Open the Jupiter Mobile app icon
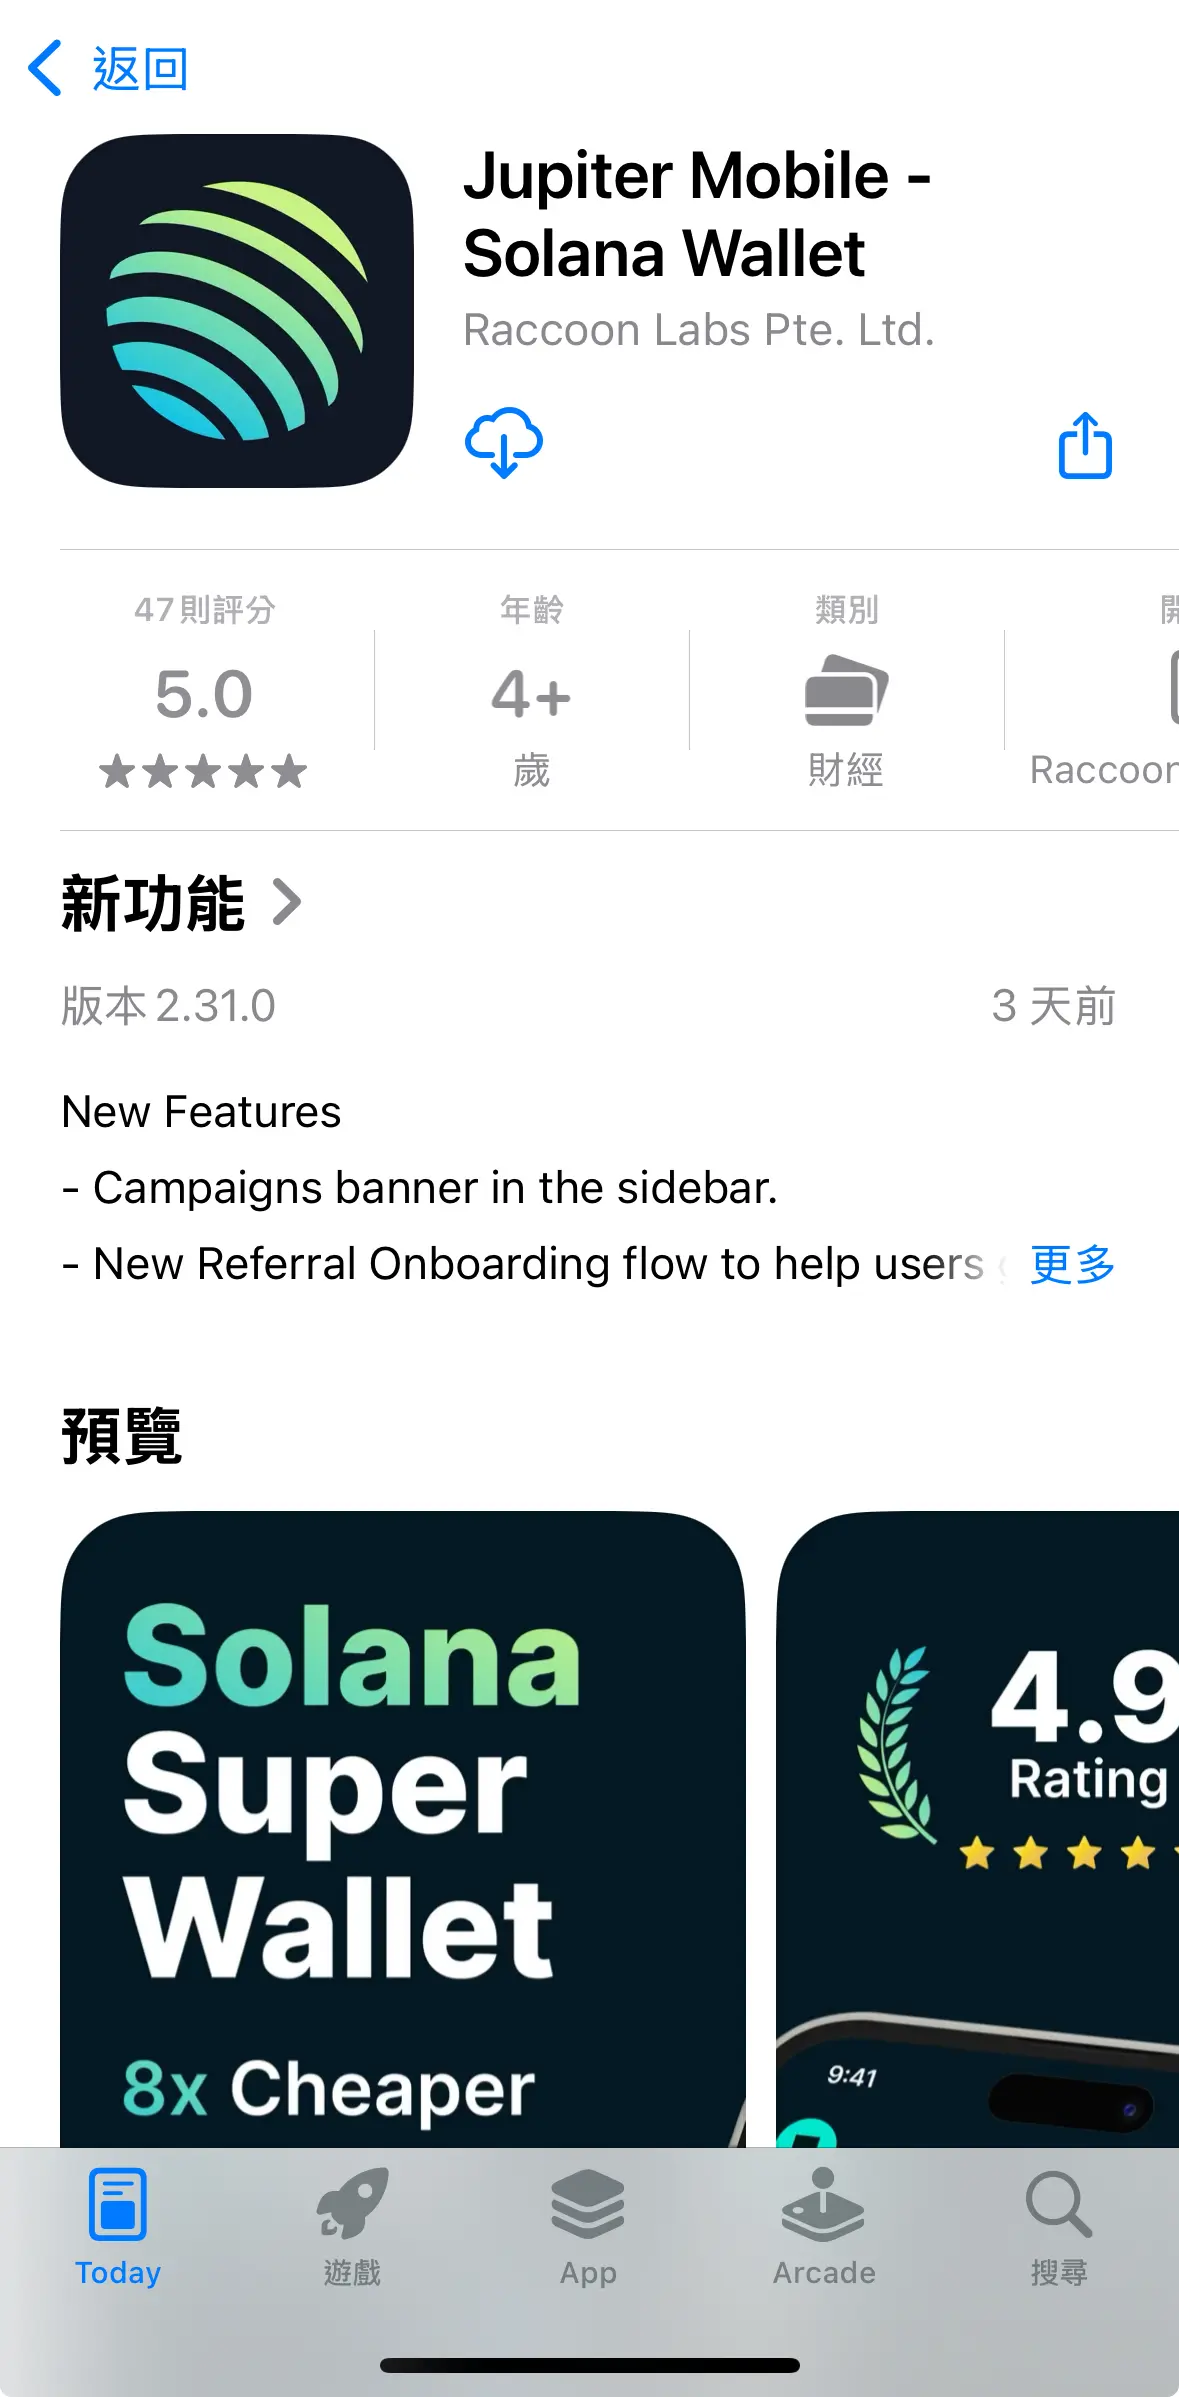Screen dimensions: 1179x2397 coord(237,311)
